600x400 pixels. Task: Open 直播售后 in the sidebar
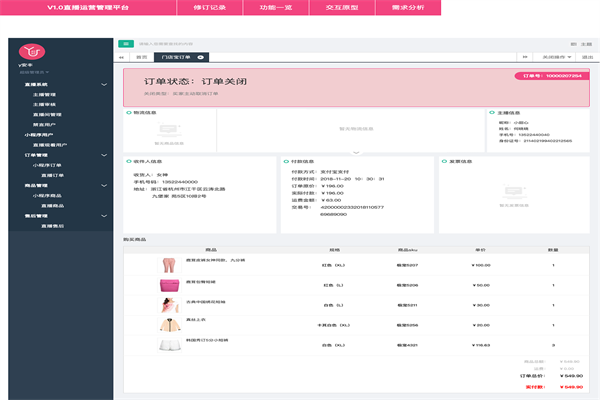coord(52,226)
